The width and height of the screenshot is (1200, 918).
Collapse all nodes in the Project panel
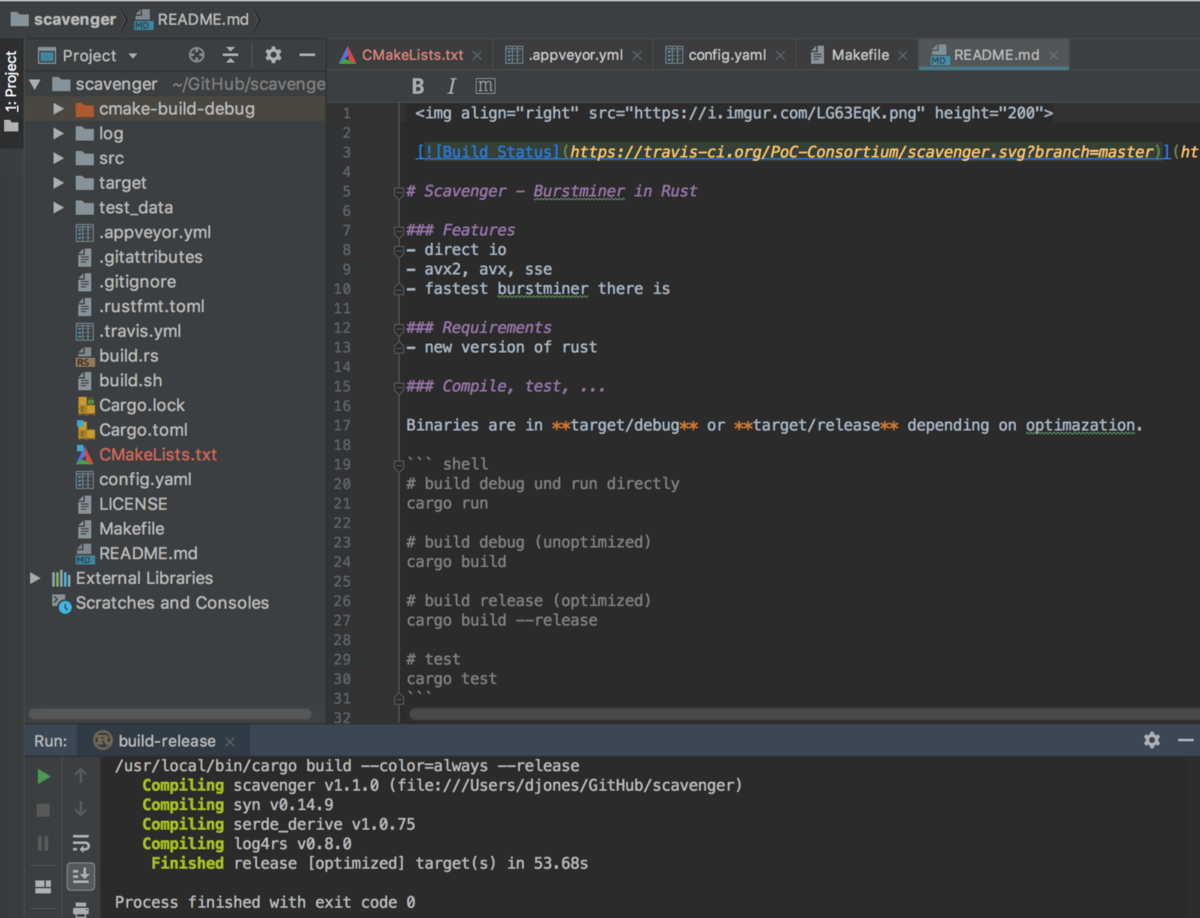[x=231, y=55]
